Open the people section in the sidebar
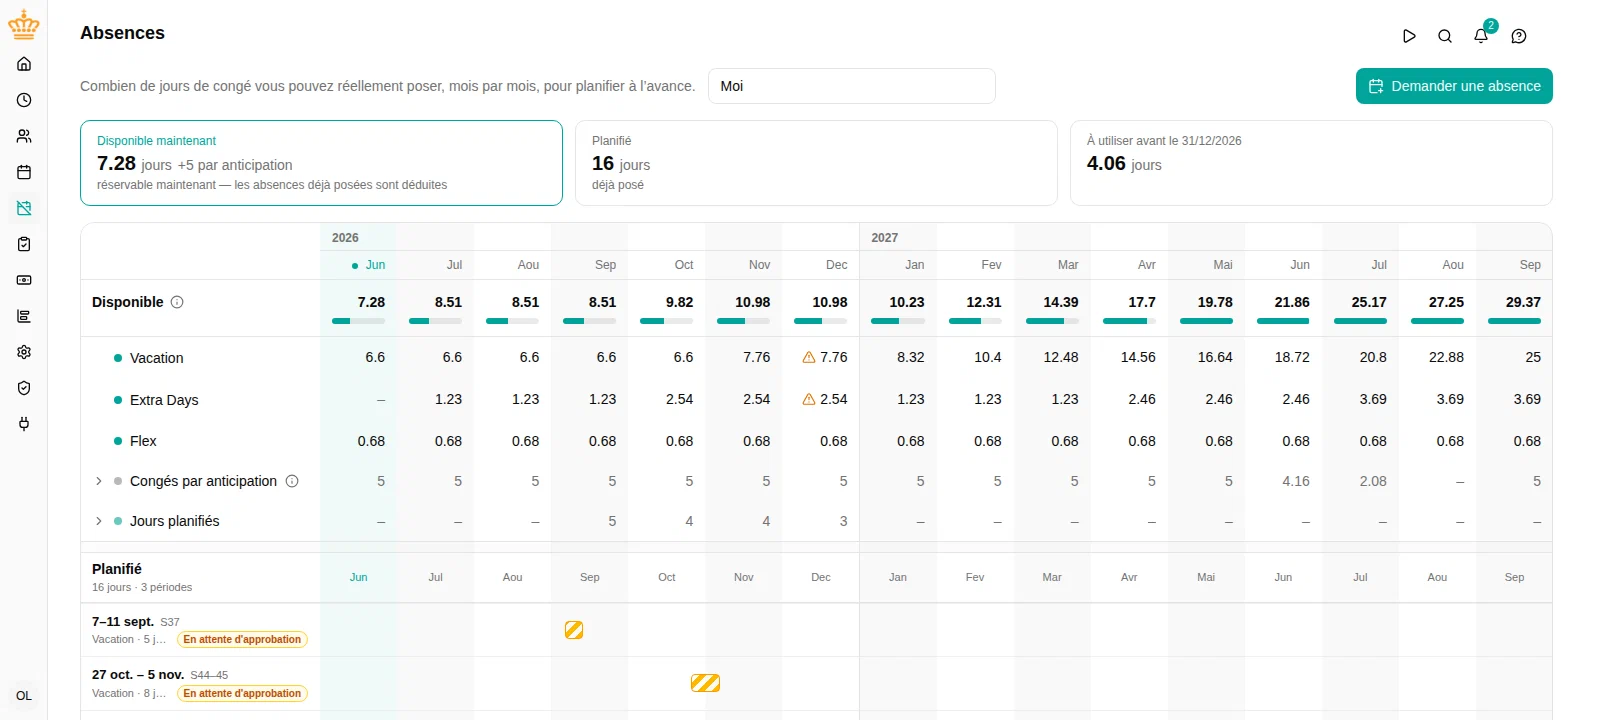The height and width of the screenshot is (720, 1600). (24, 136)
